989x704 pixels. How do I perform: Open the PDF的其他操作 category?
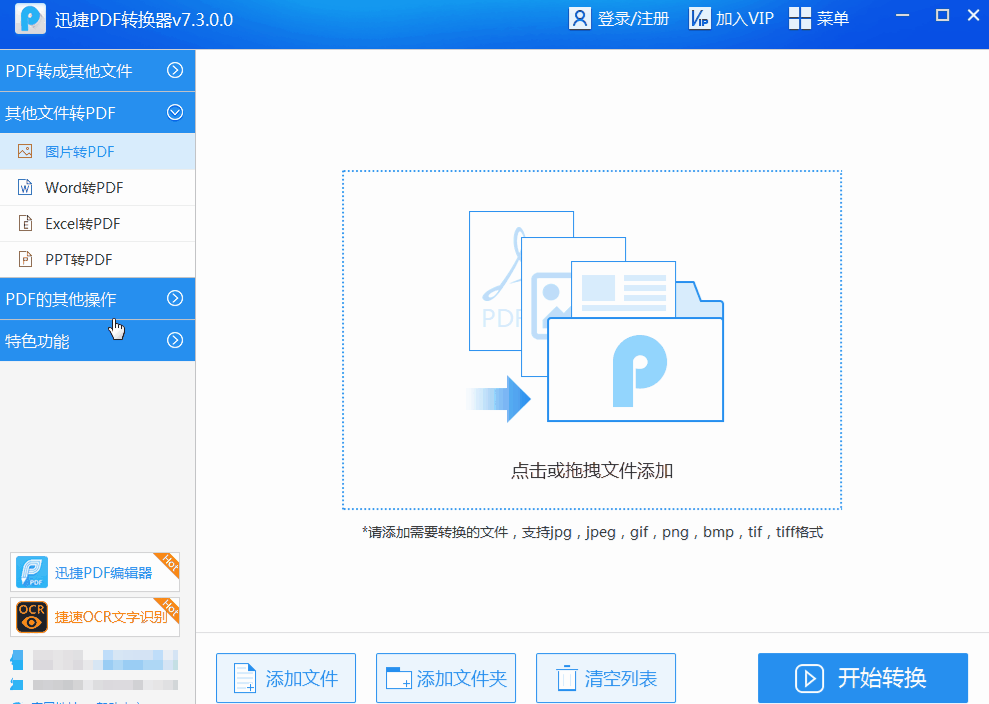coord(98,299)
